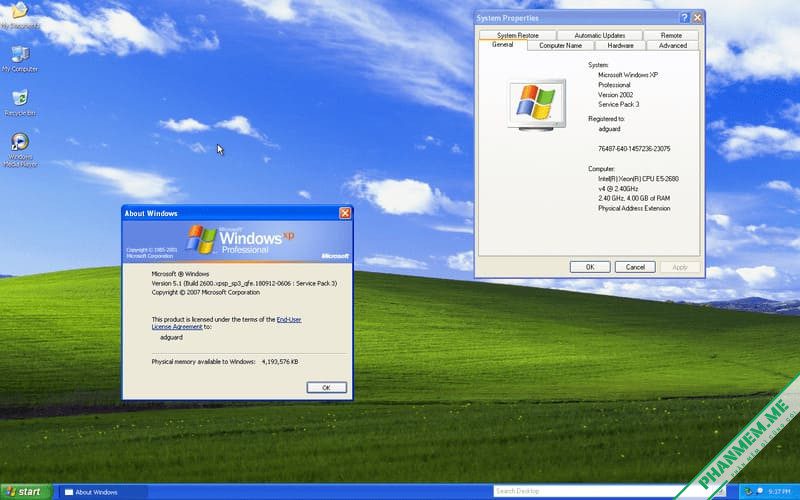Click "Version 2002" in System Properties
Viewport: 800px width, 500px height.
tap(615, 94)
